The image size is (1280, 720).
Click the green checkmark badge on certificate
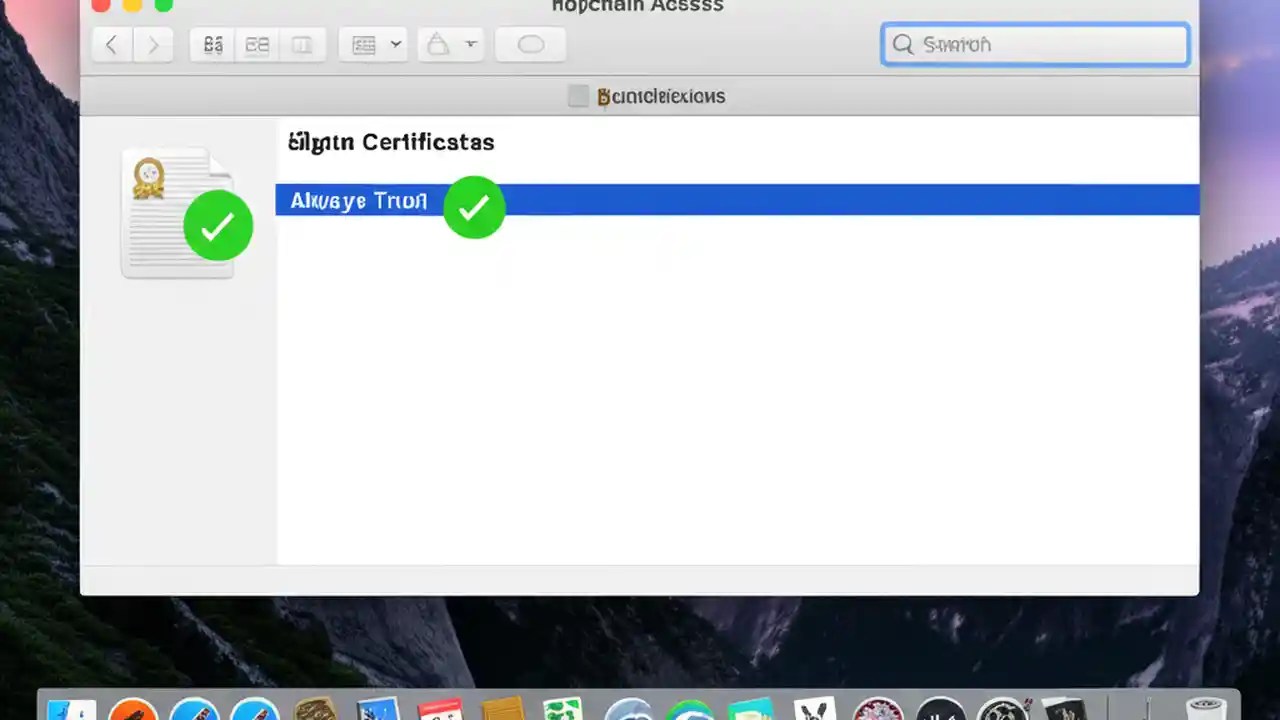click(218, 227)
